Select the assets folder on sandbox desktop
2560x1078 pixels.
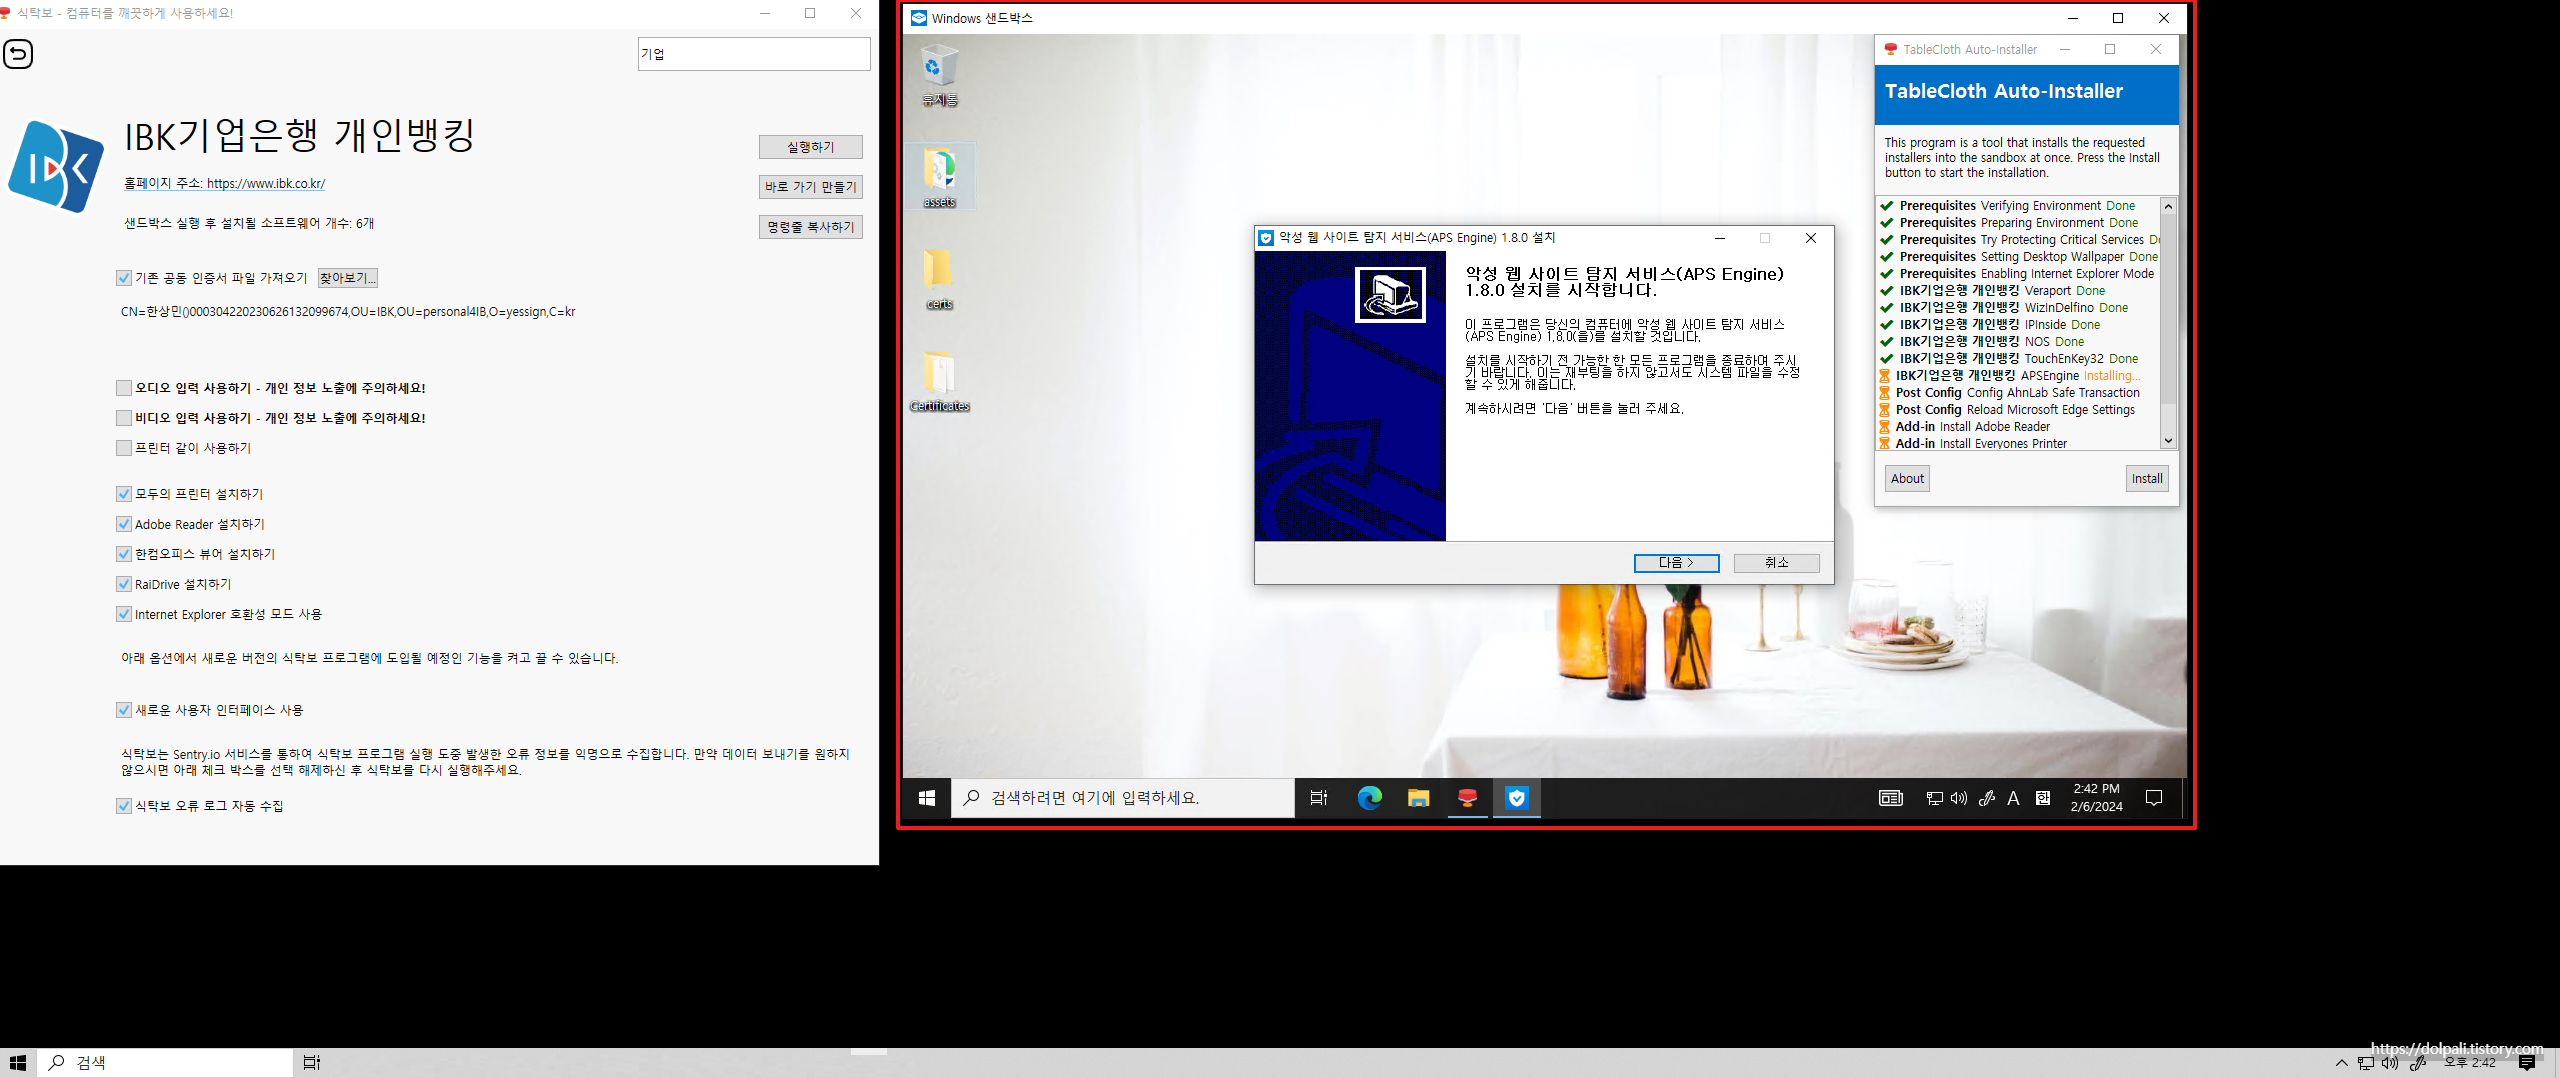[x=939, y=176]
